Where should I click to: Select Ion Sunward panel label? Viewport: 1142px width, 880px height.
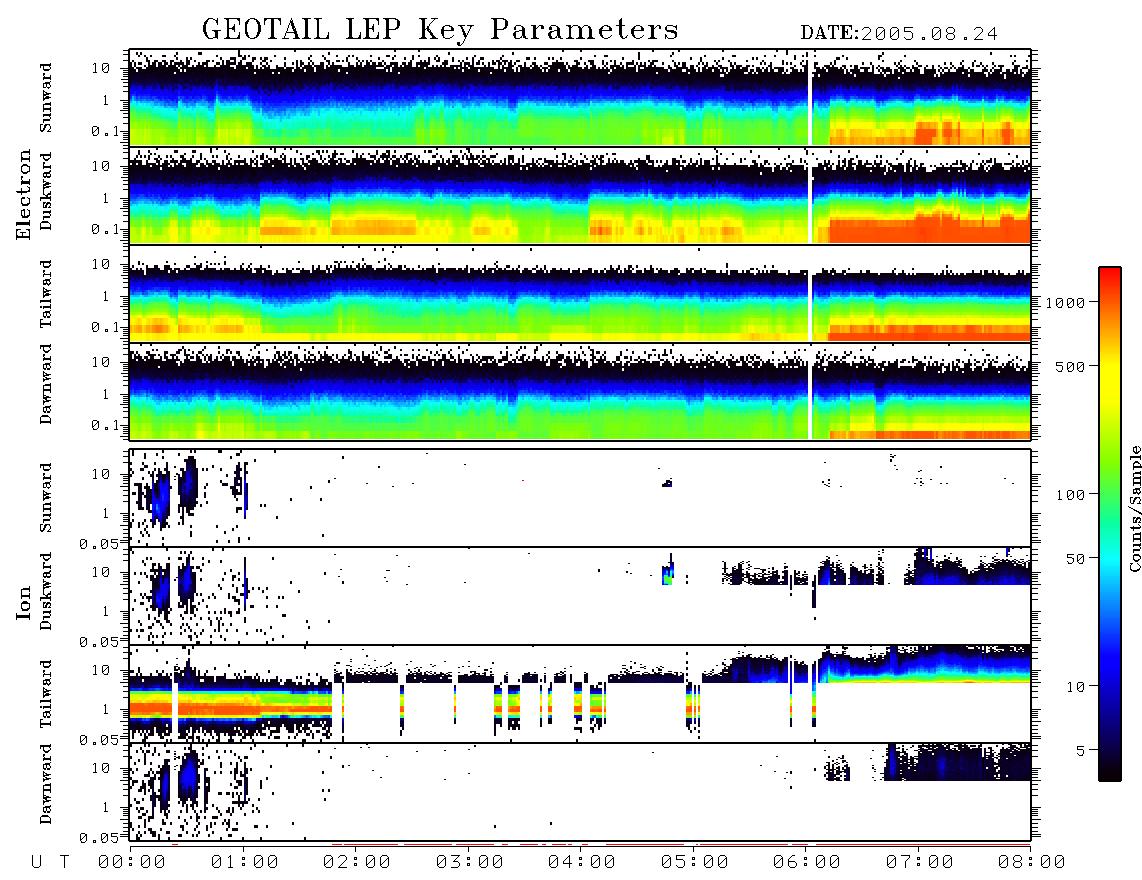[x=45, y=497]
